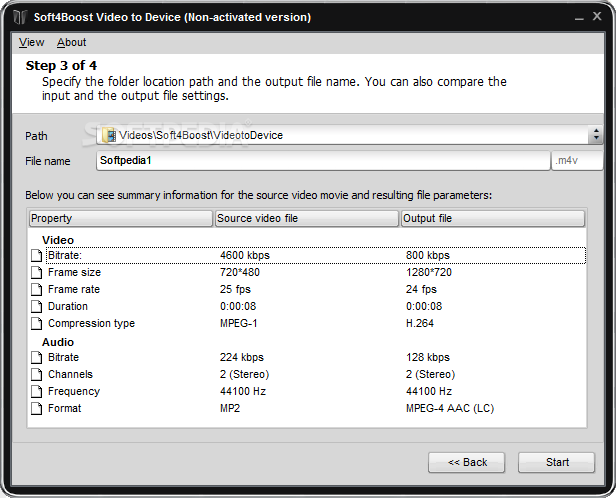
Task: Click the output audio value 128 kbps
Action: click(428, 357)
